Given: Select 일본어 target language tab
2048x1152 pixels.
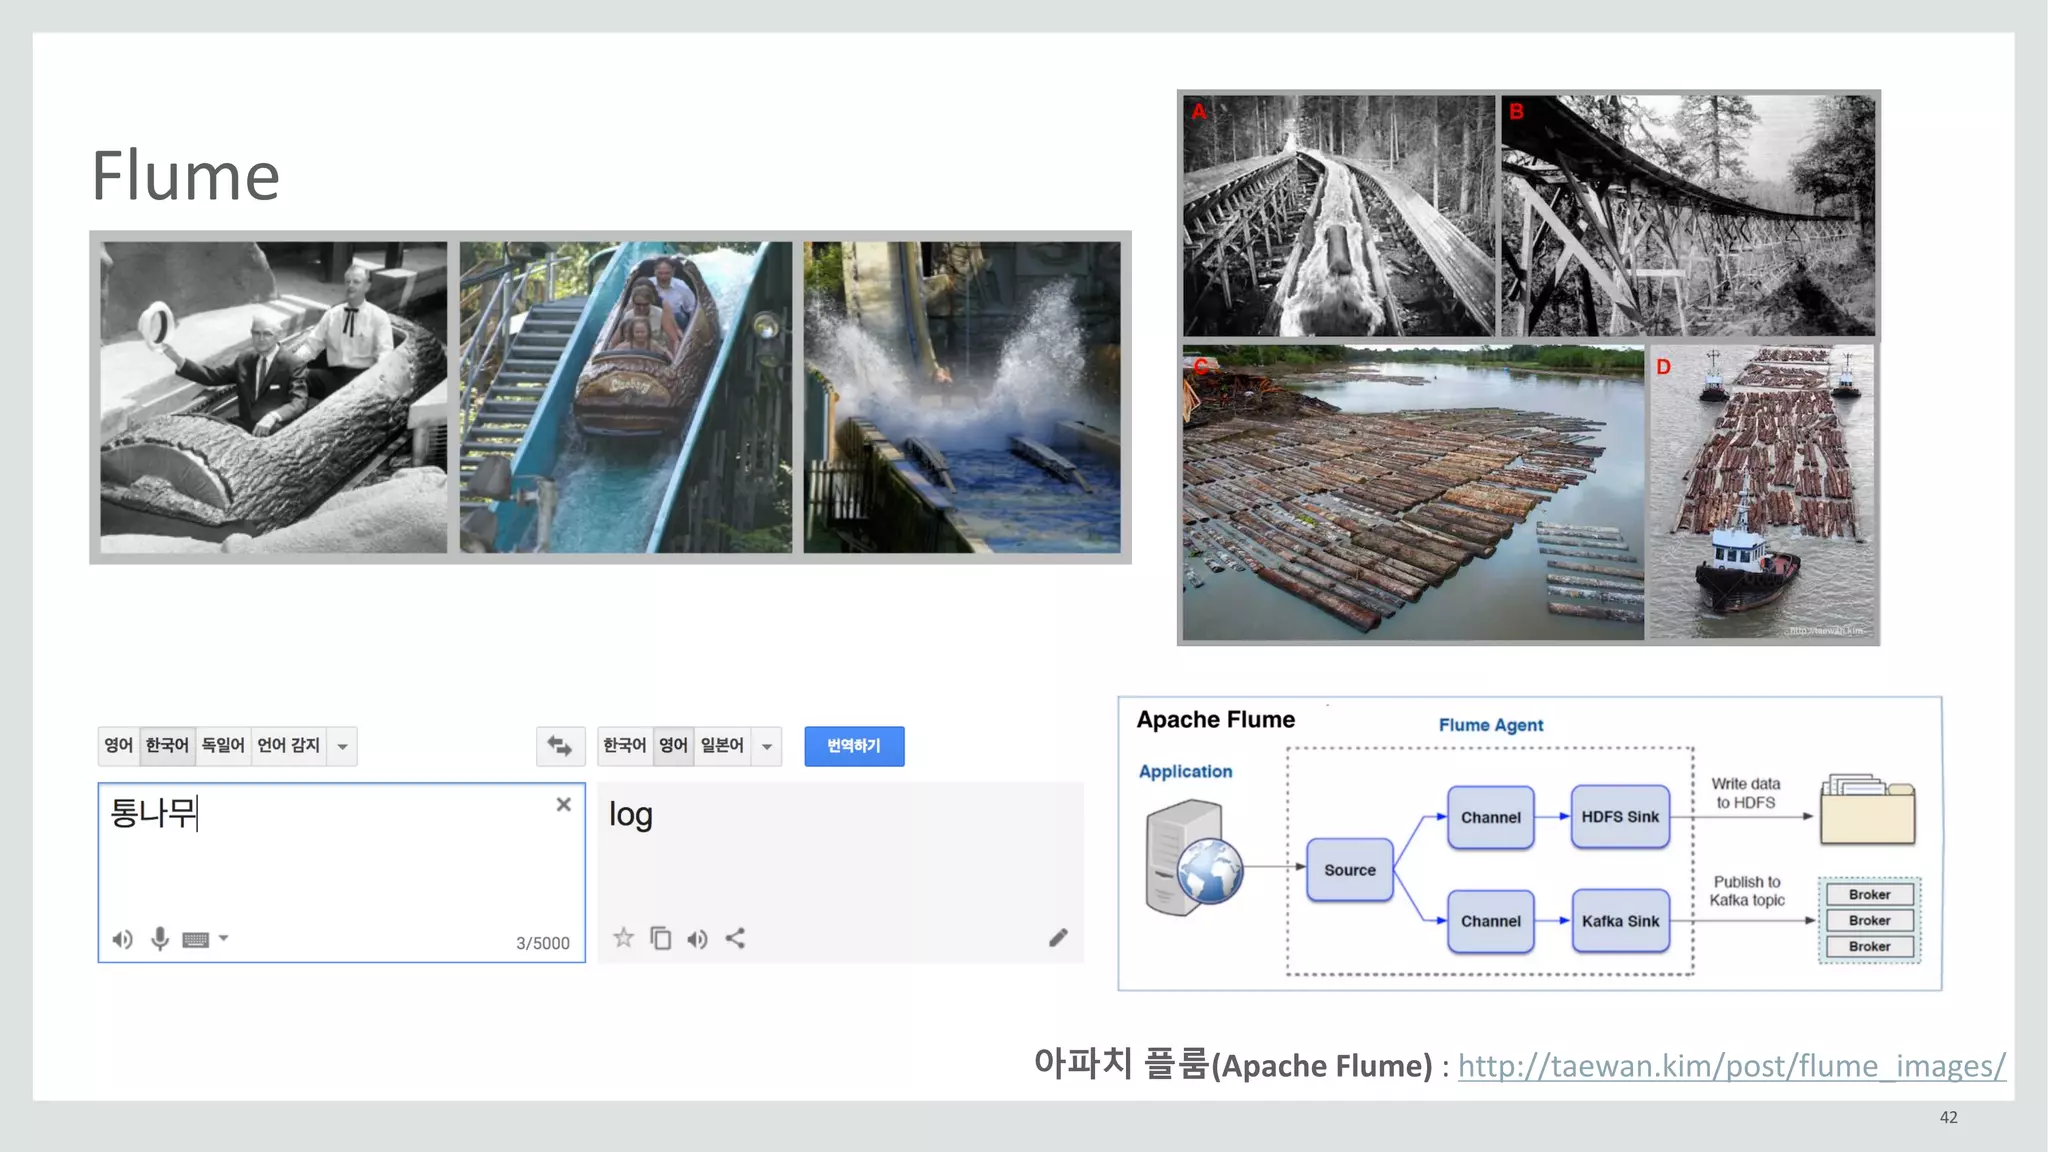Looking at the screenshot, I should click(x=721, y=746).
